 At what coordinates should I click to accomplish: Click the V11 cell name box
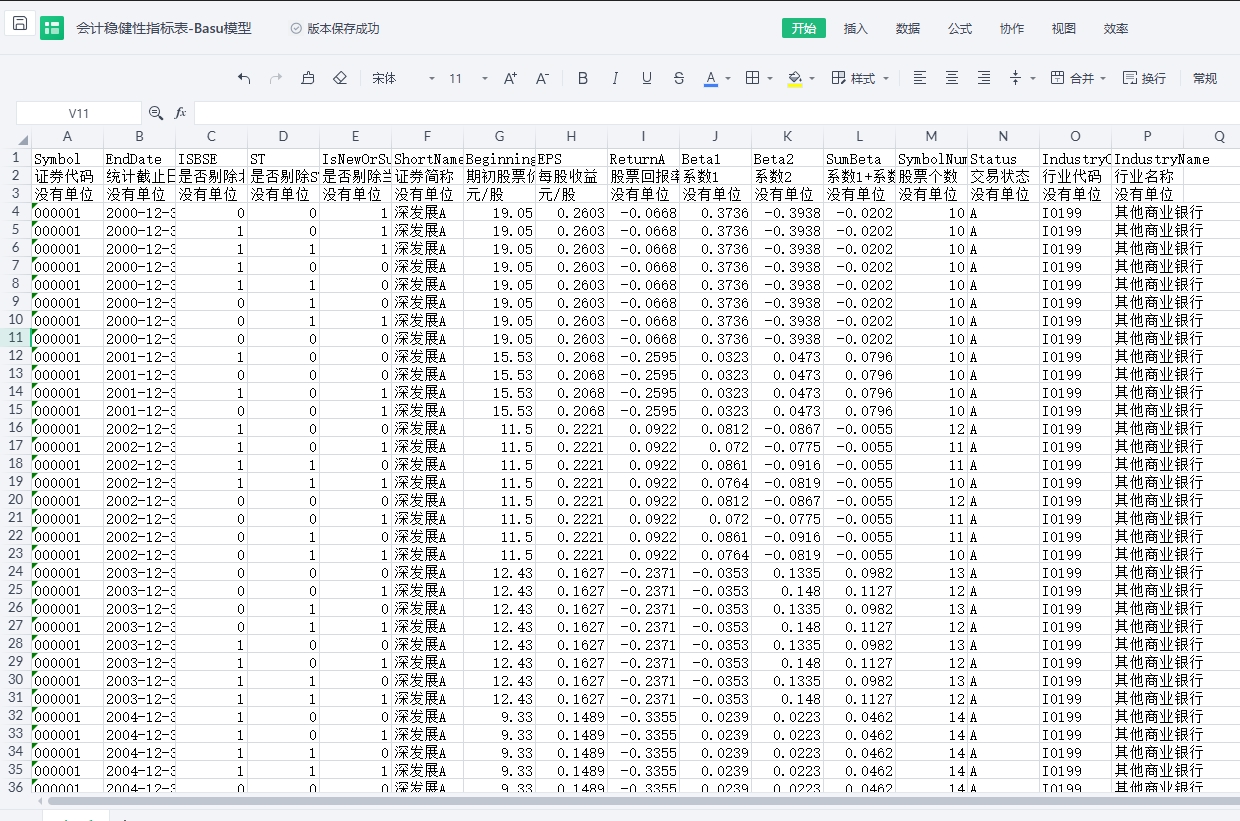click(x=79, y=113)
